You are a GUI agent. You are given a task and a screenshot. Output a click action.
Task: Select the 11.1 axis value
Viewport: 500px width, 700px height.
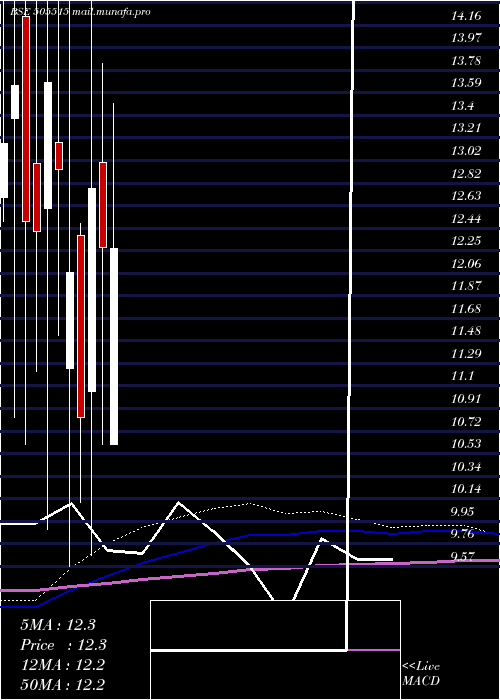click(462, 376)
